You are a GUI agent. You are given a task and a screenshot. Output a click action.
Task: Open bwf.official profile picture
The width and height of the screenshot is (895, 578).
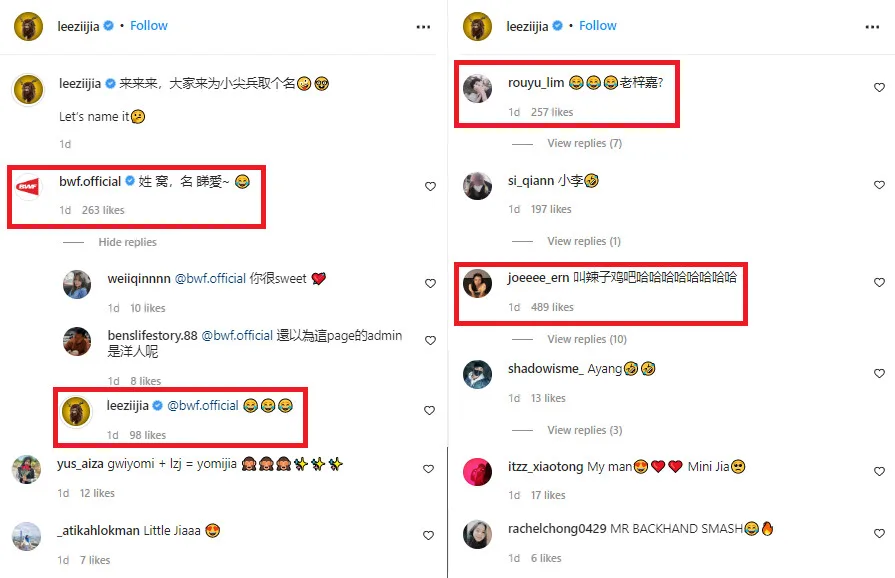pyautogui.click(x=28, y=187)
